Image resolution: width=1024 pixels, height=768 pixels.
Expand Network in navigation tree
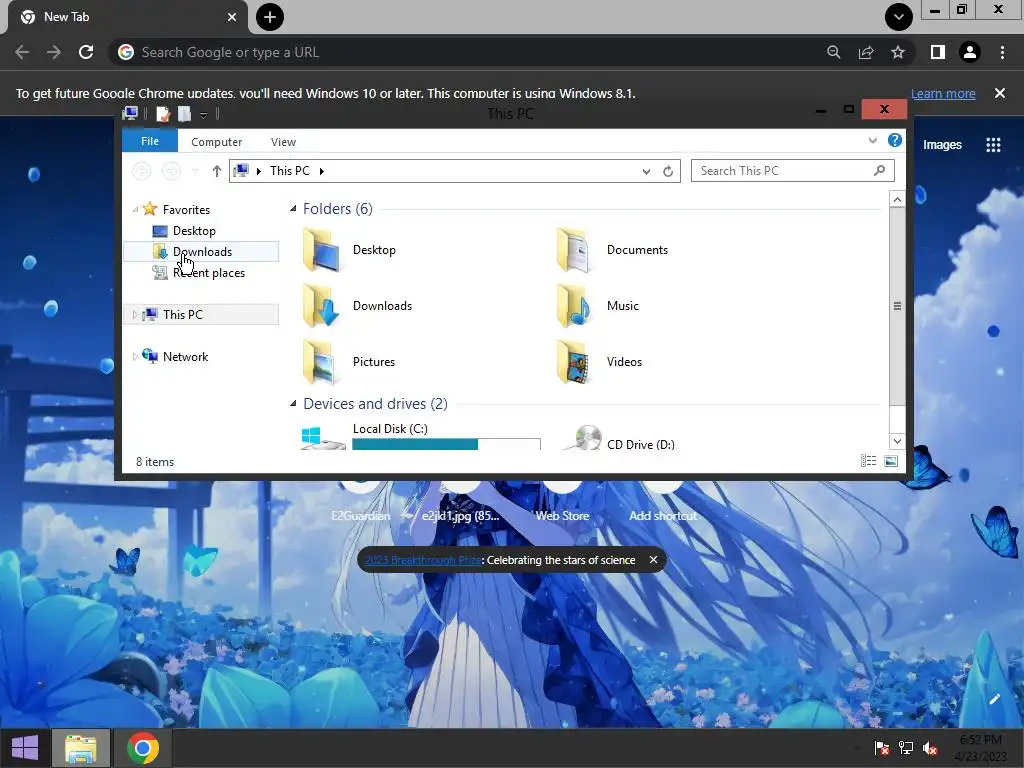(x=135, y=357)
